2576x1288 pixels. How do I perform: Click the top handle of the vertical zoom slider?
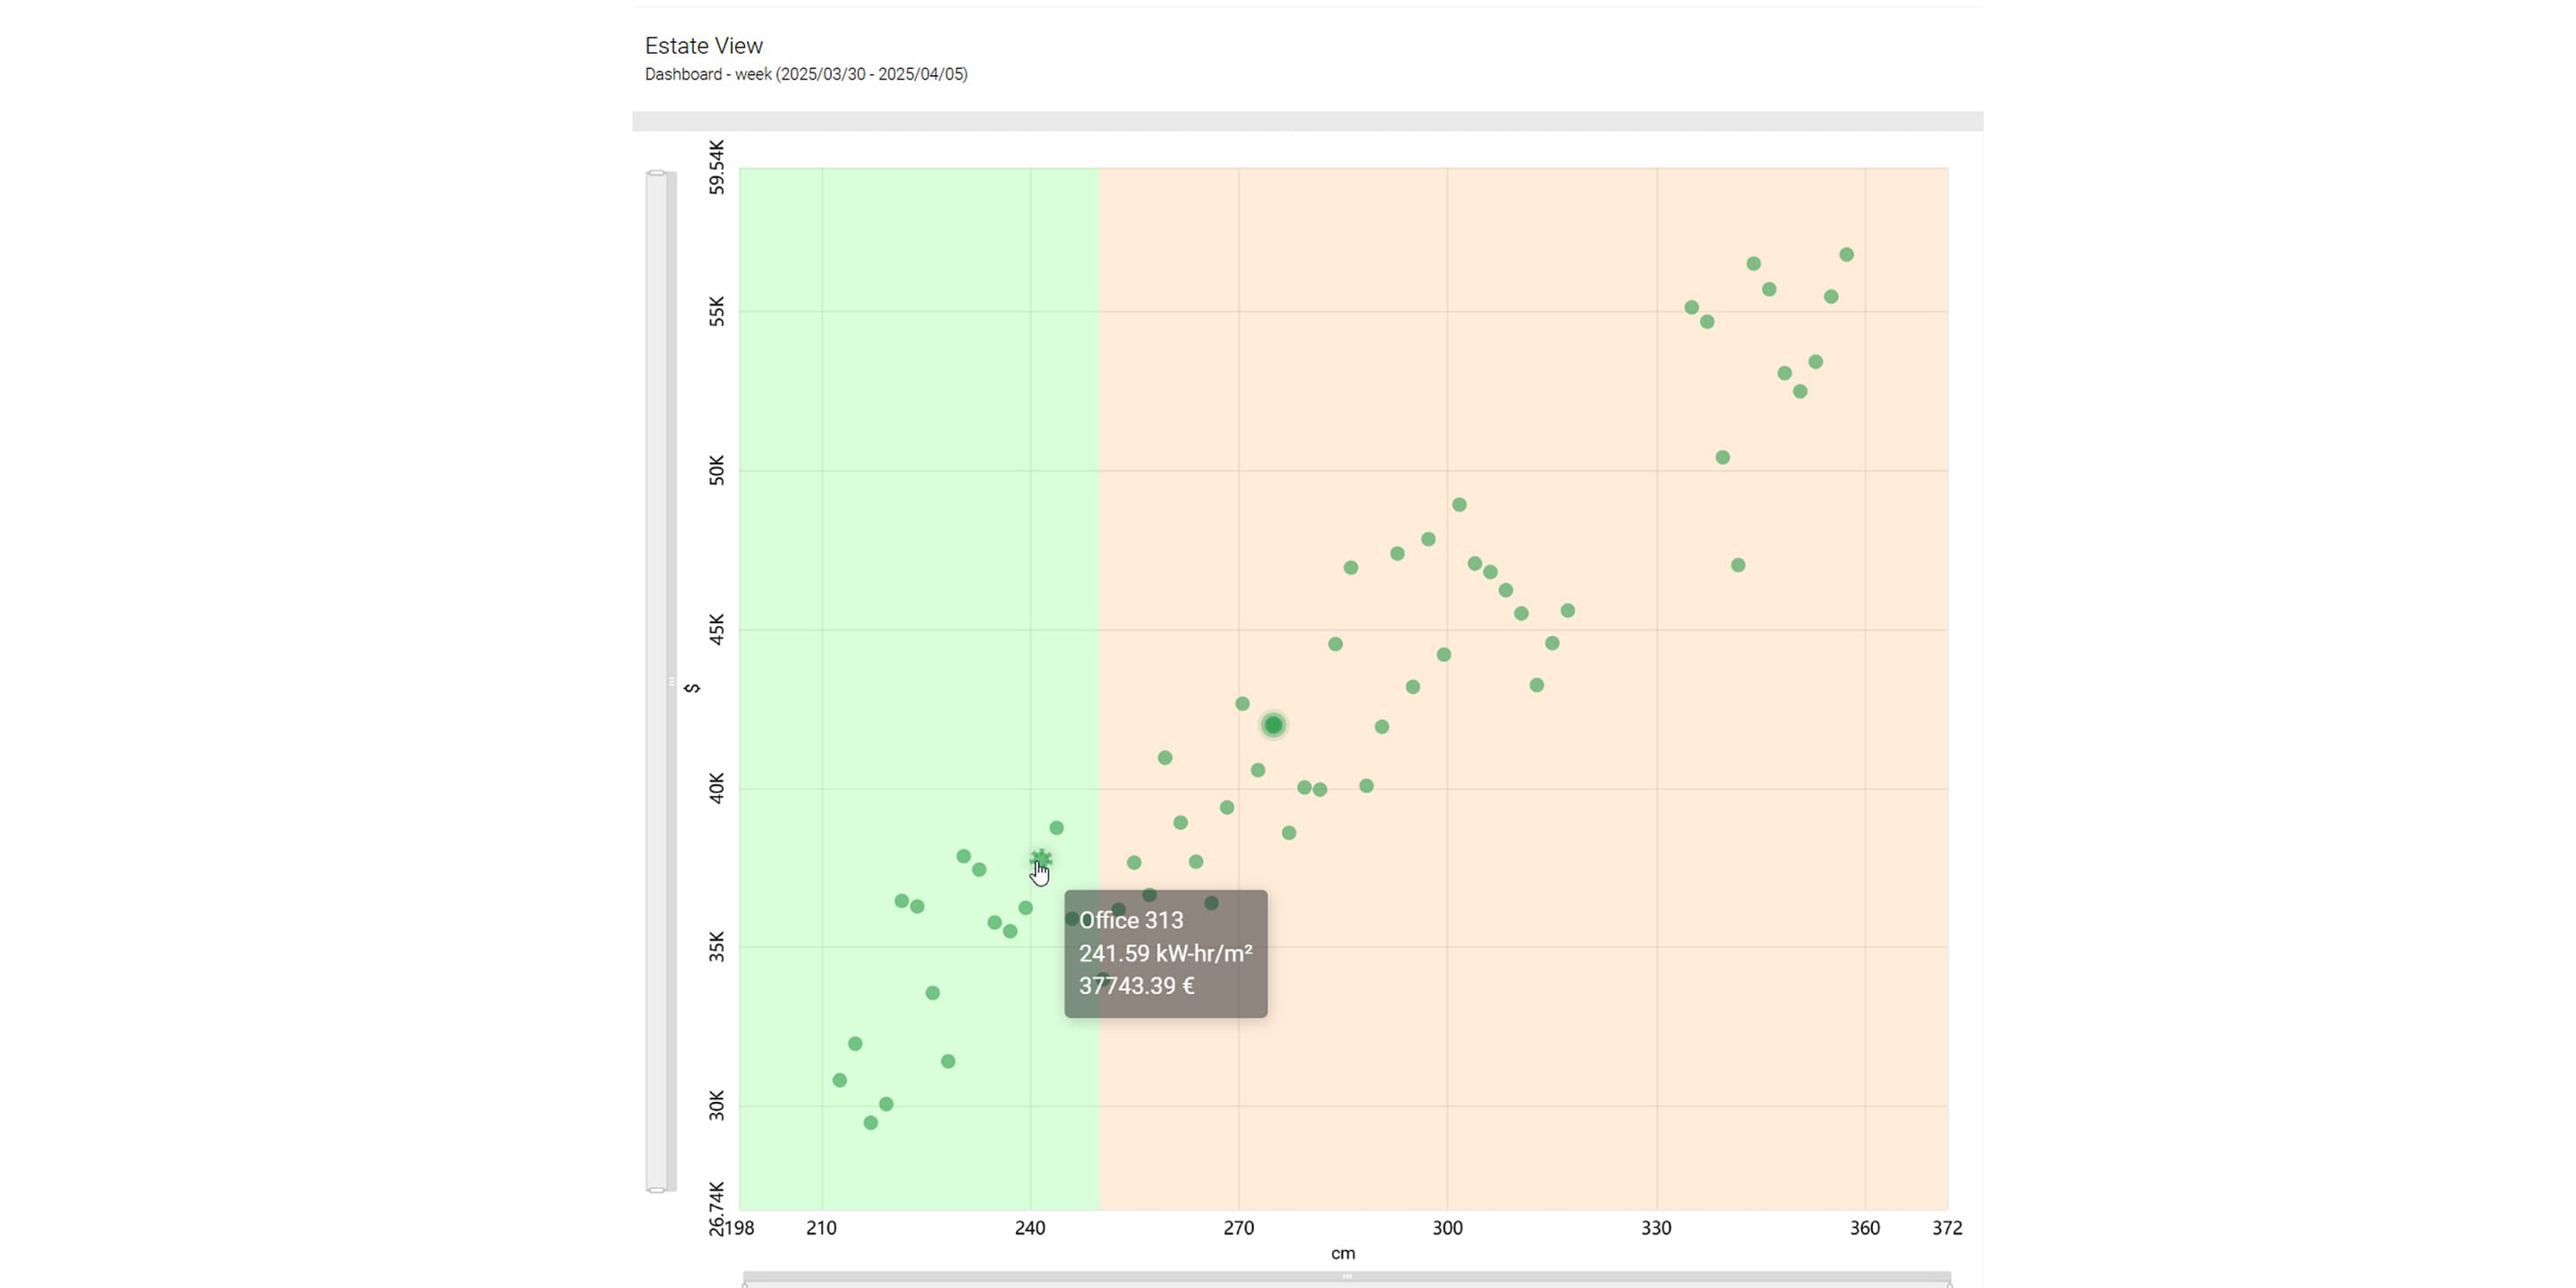(x=656, y=173)
